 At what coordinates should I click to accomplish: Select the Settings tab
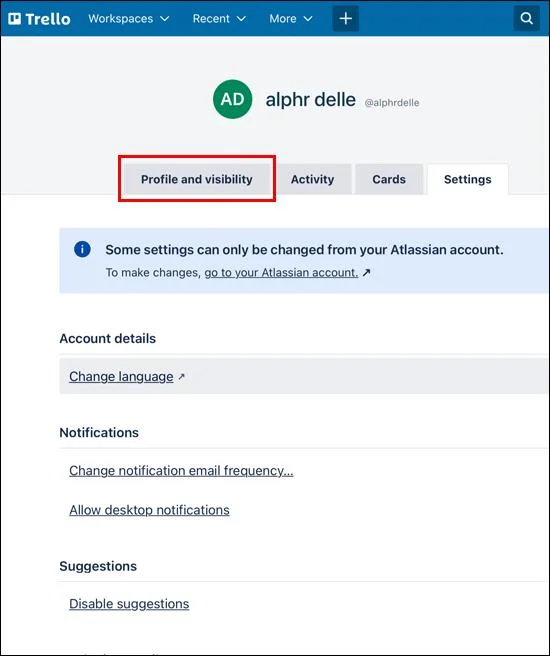[x=468, y=179]
